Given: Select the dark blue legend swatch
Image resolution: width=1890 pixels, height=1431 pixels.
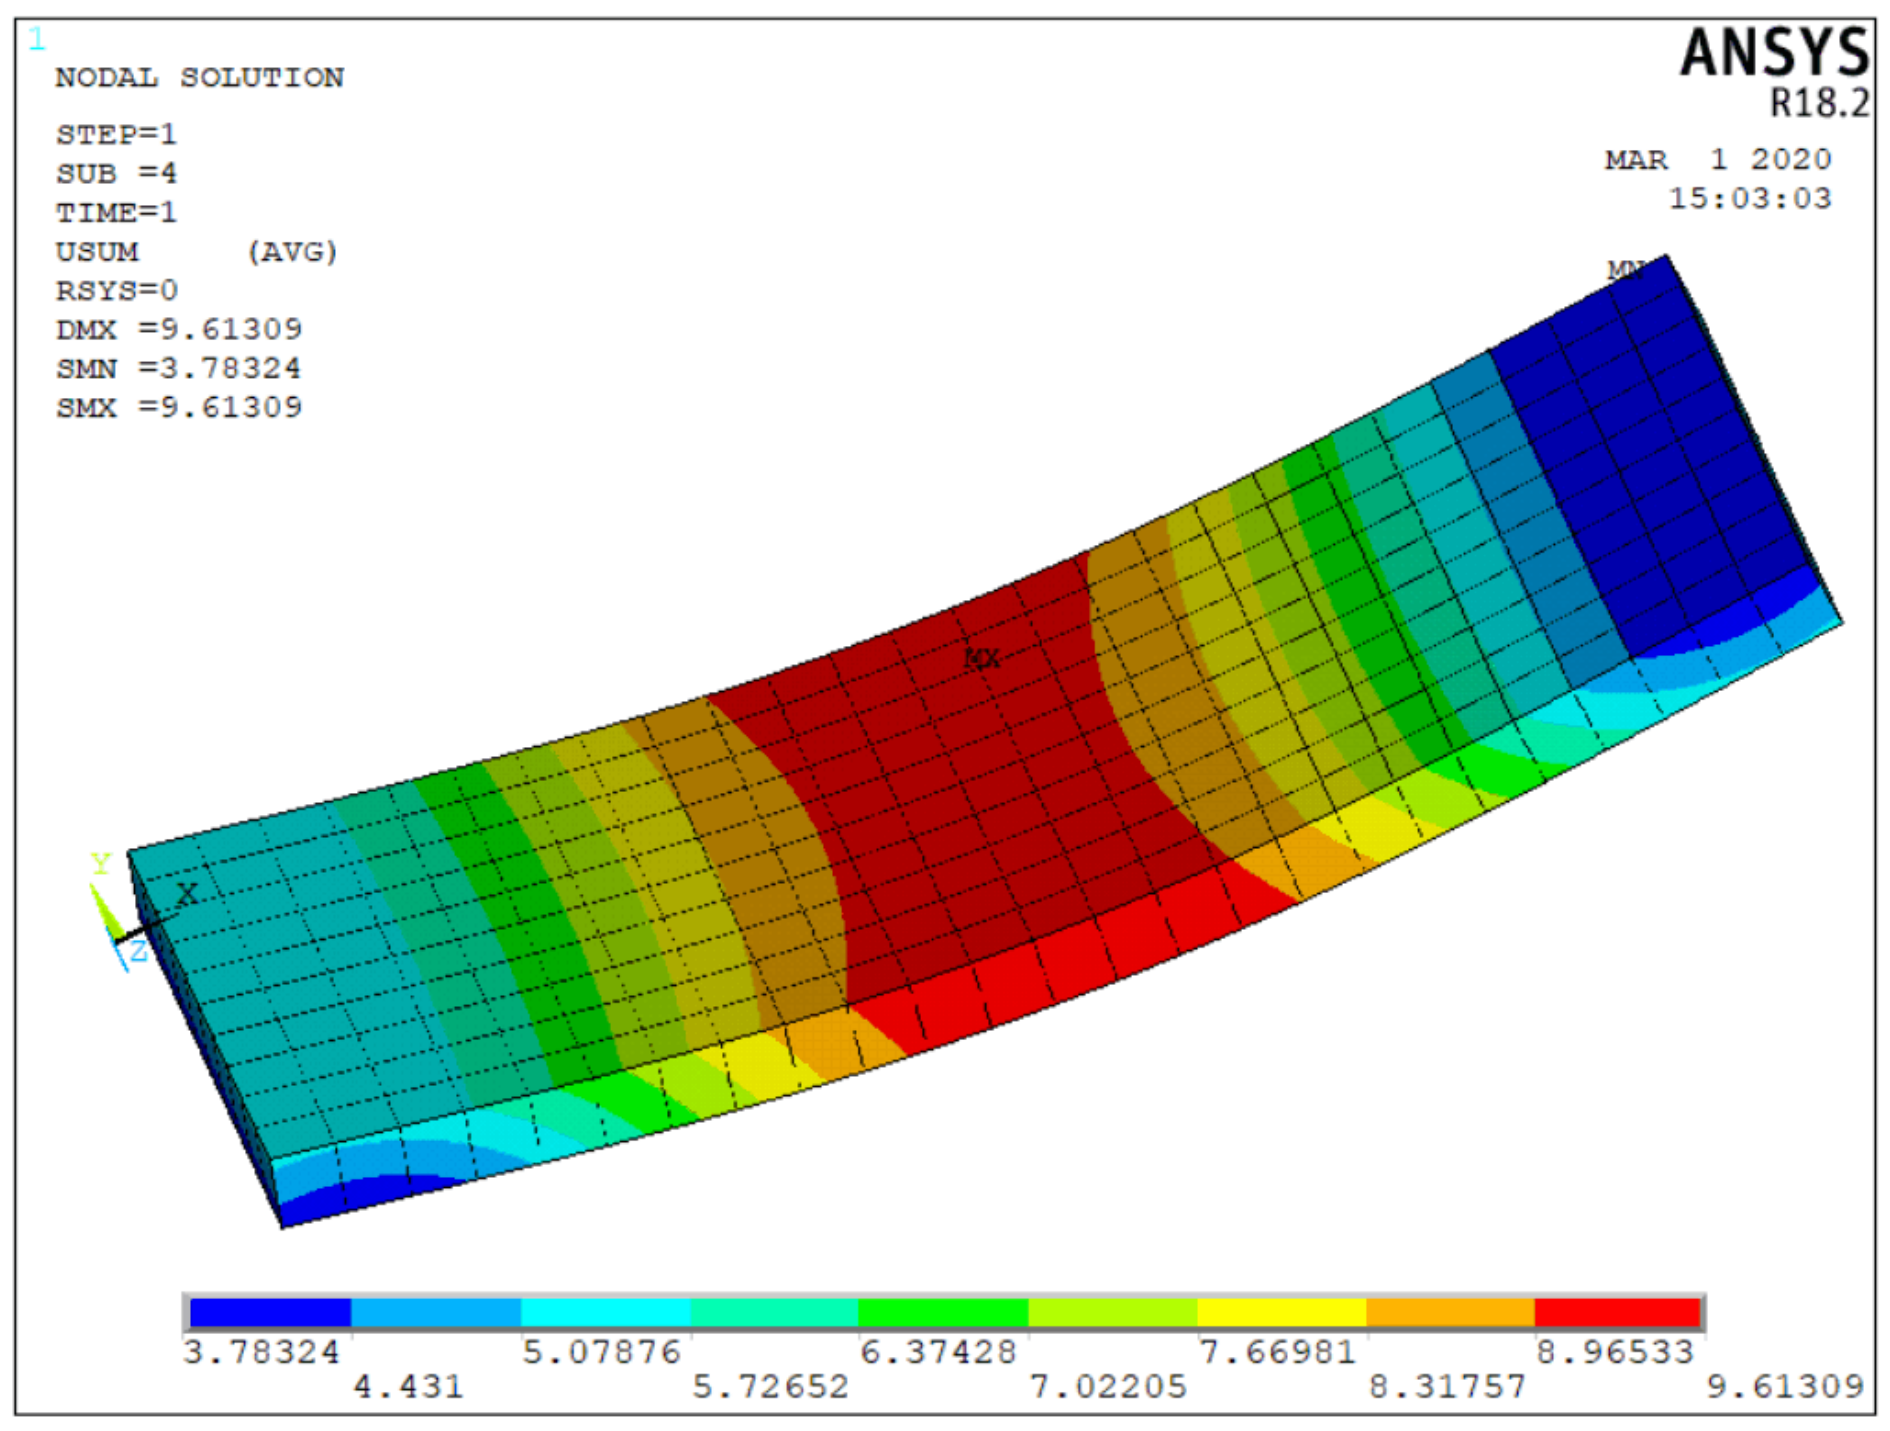Looking at the screenshot, I should pos(270,1312).
